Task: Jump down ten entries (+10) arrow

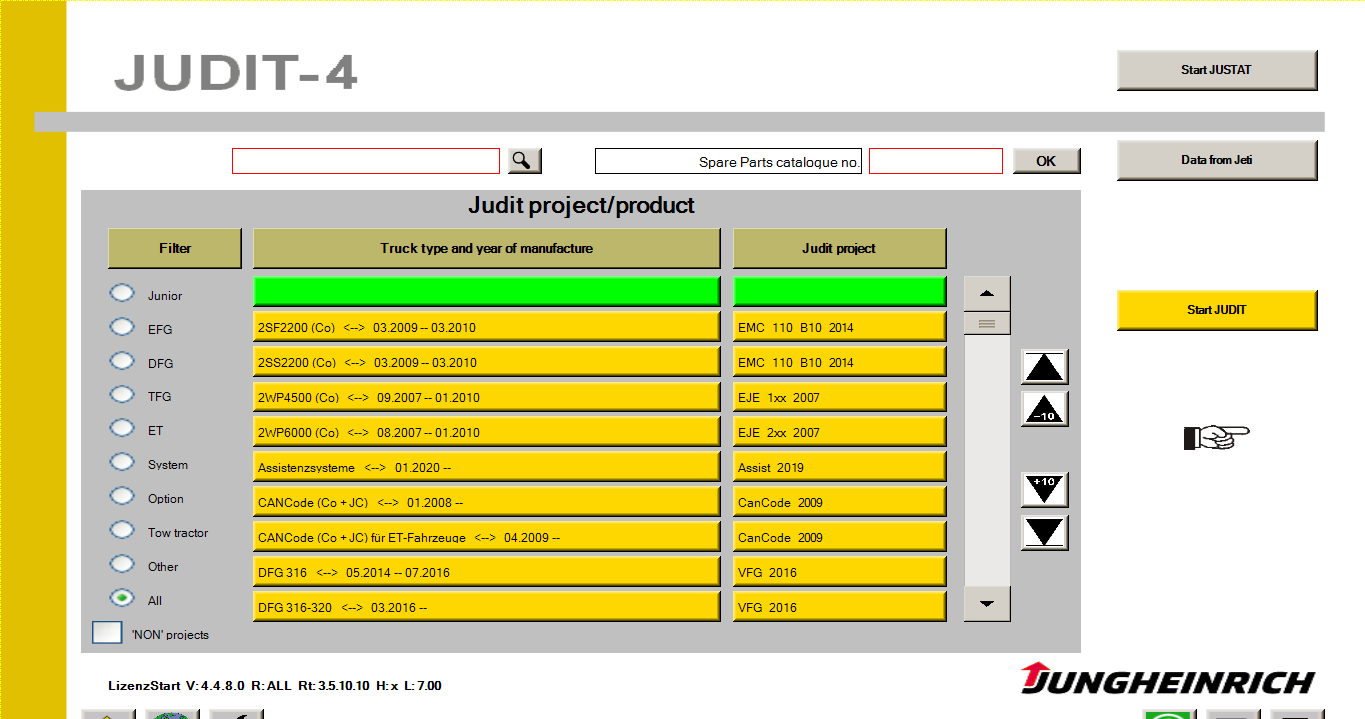Action: point(1045,490)
